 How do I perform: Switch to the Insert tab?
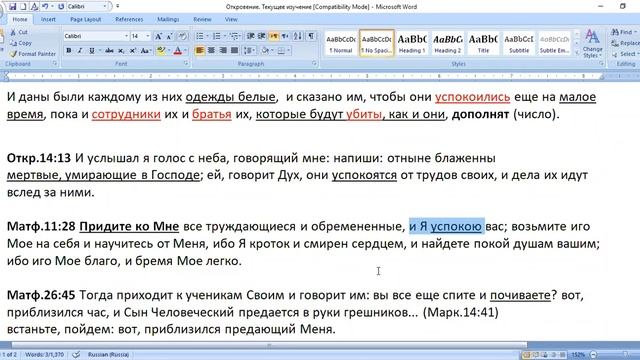(48, 19)
